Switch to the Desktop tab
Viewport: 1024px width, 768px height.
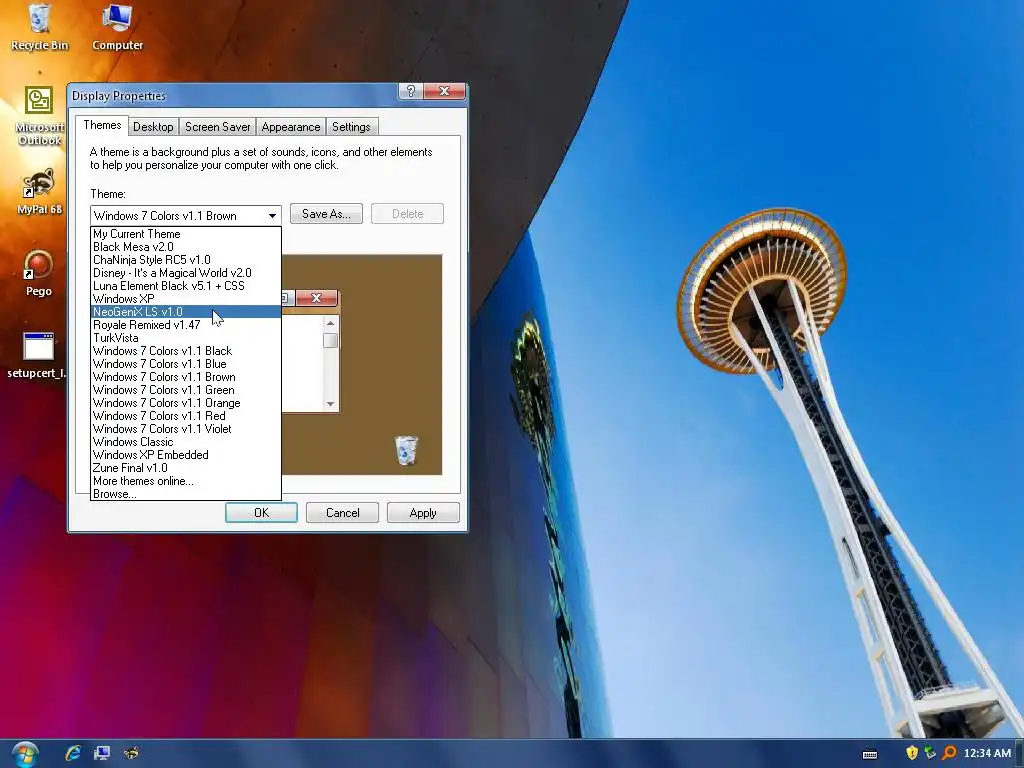(x=153, y=127)
